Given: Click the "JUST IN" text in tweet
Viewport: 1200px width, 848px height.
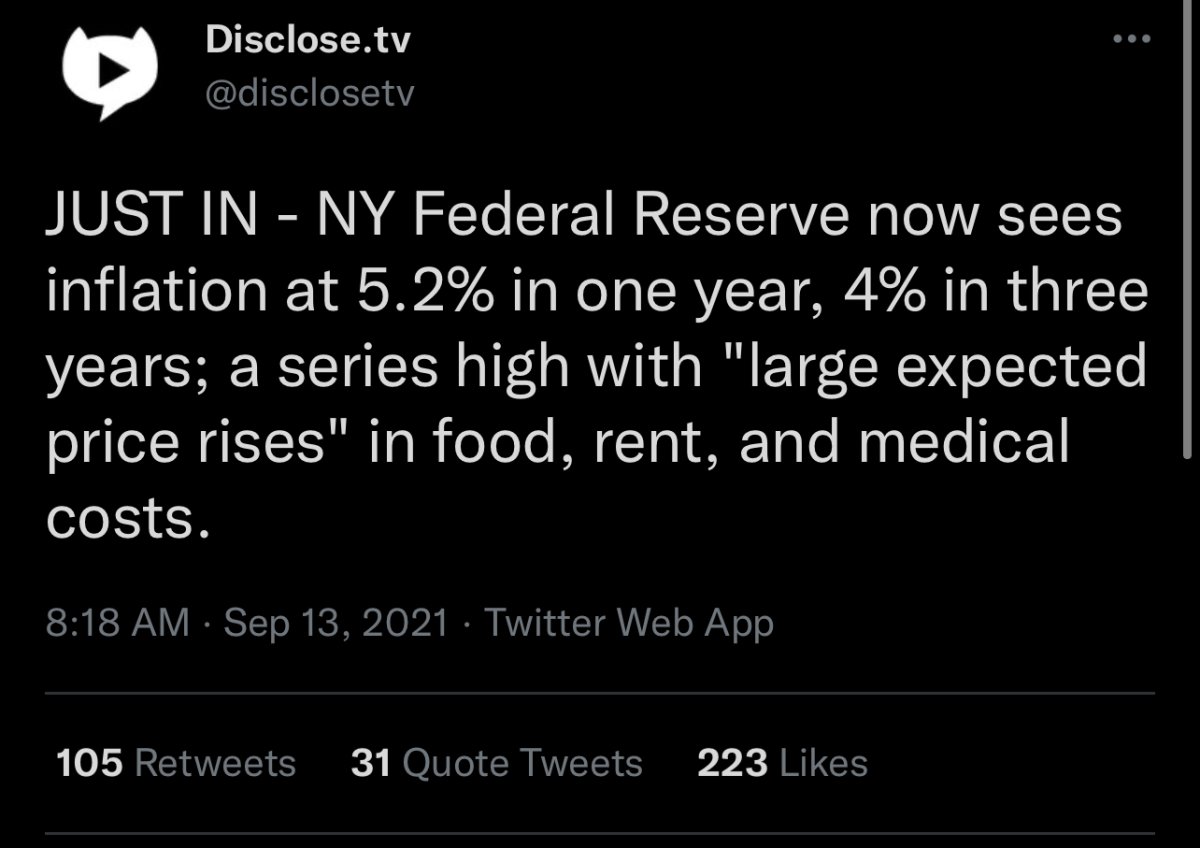Looking at the screenshot, I should click(x=150, y=217).
